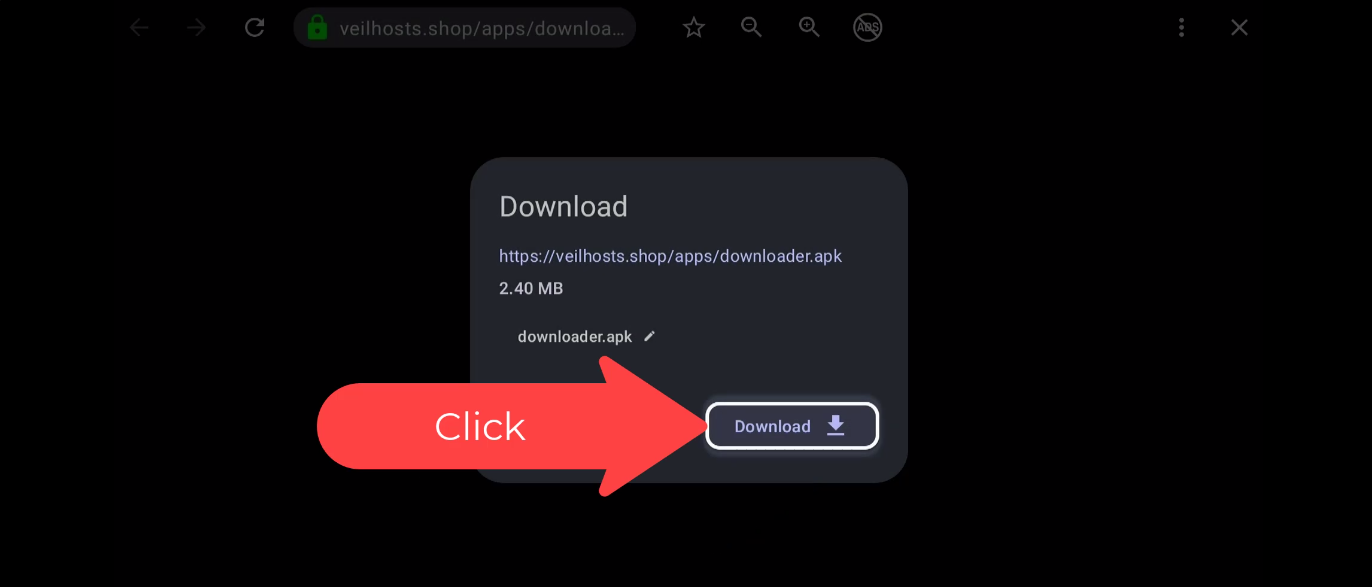Image resolution: width=1372 pixels, height=587 pixels.
Task: Go back using the browser back arrow
Action: click(x=139, y=28)
